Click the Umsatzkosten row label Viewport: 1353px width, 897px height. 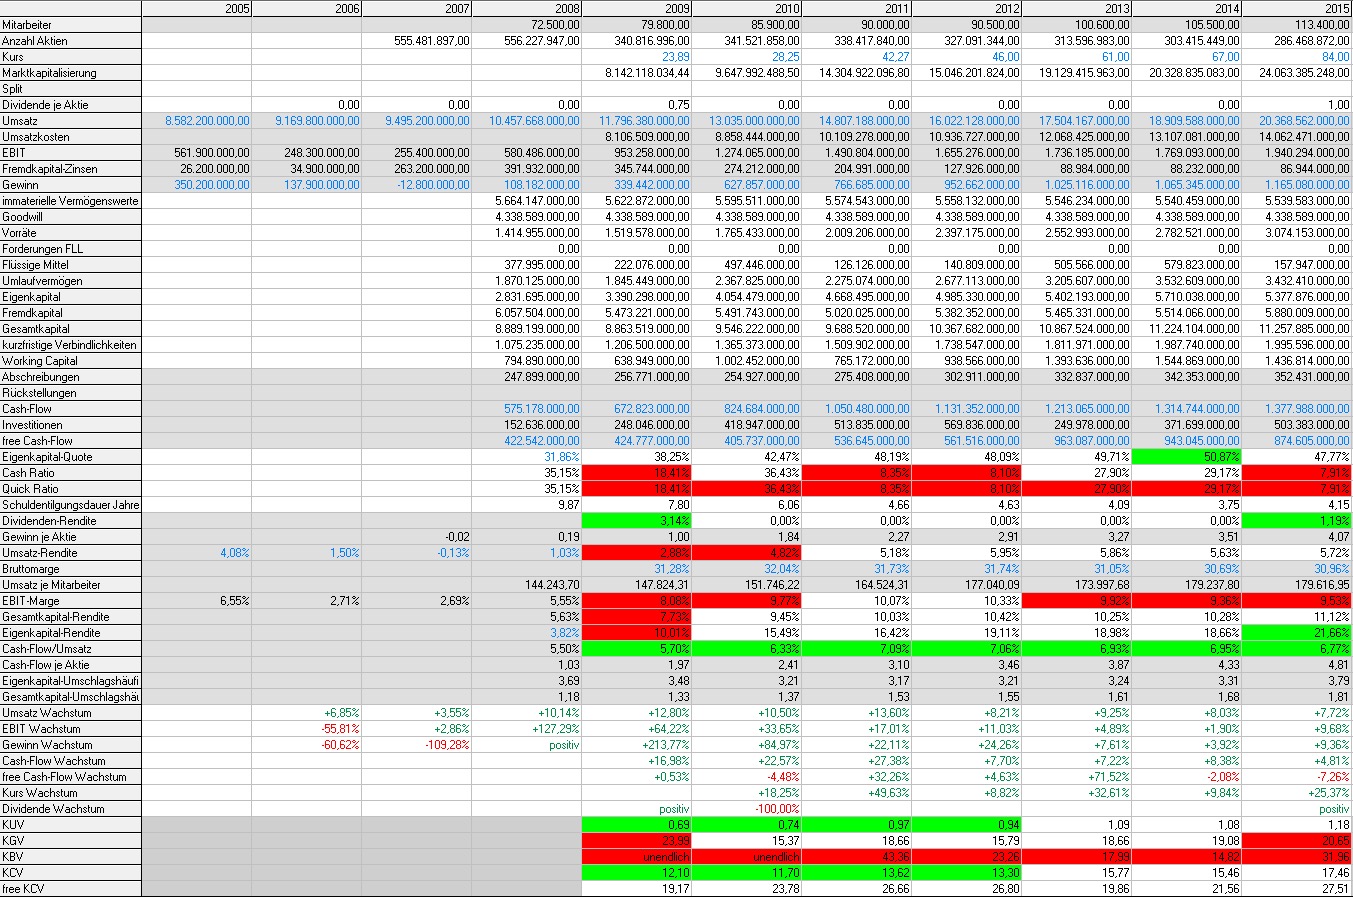71,136
